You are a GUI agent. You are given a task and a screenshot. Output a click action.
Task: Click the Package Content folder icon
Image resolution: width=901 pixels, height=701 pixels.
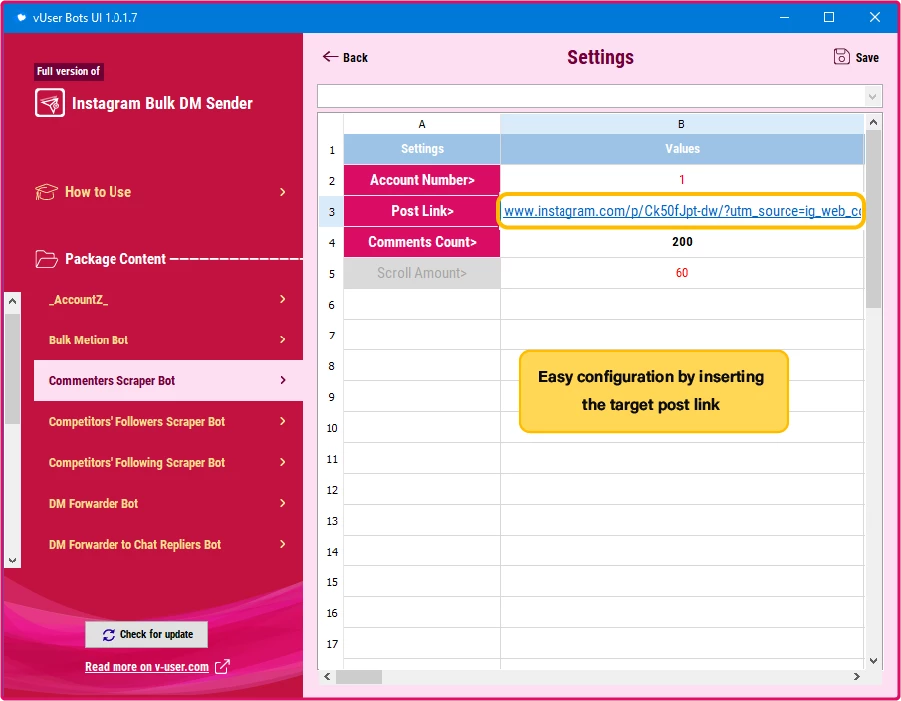tap(46, 259)
